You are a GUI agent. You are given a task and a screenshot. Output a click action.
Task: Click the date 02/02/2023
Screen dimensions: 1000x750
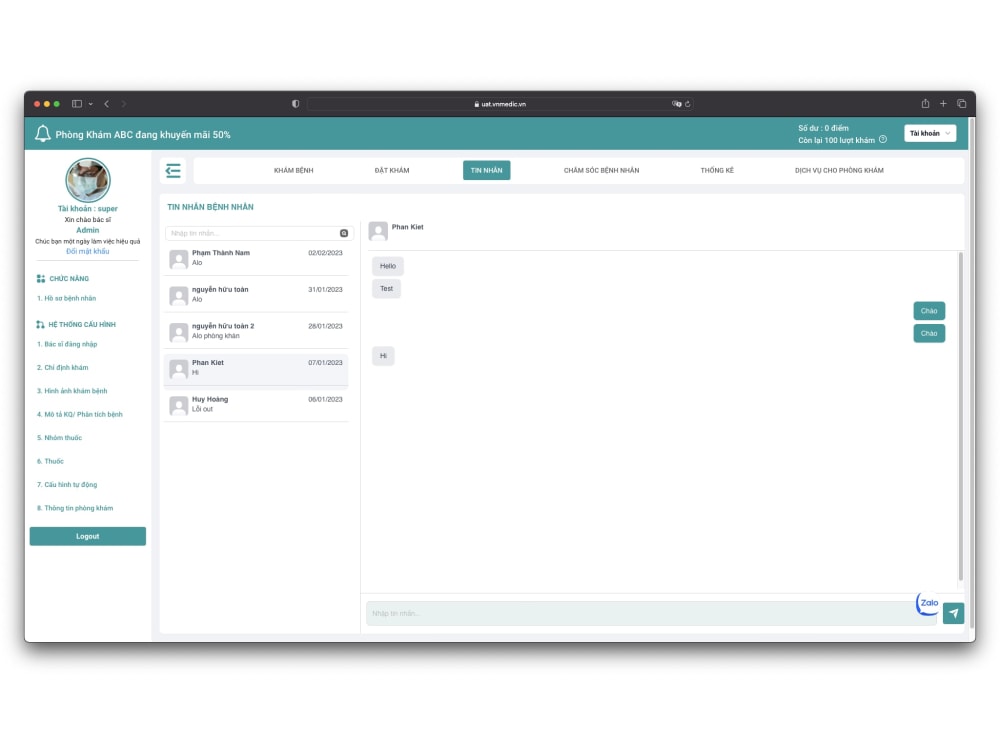[325, 253]
